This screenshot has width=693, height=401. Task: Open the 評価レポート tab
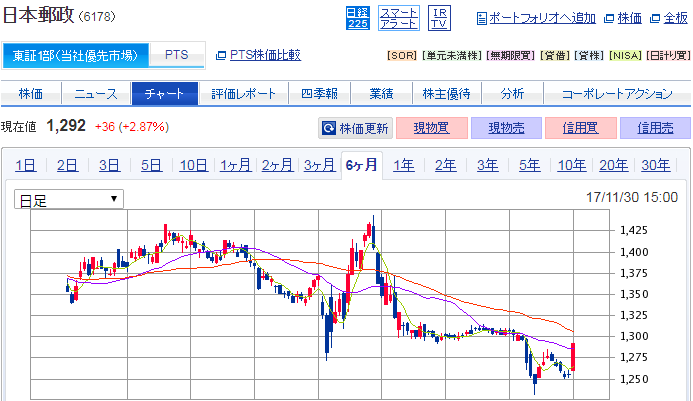pyautogui.click(x=243, y=94)
